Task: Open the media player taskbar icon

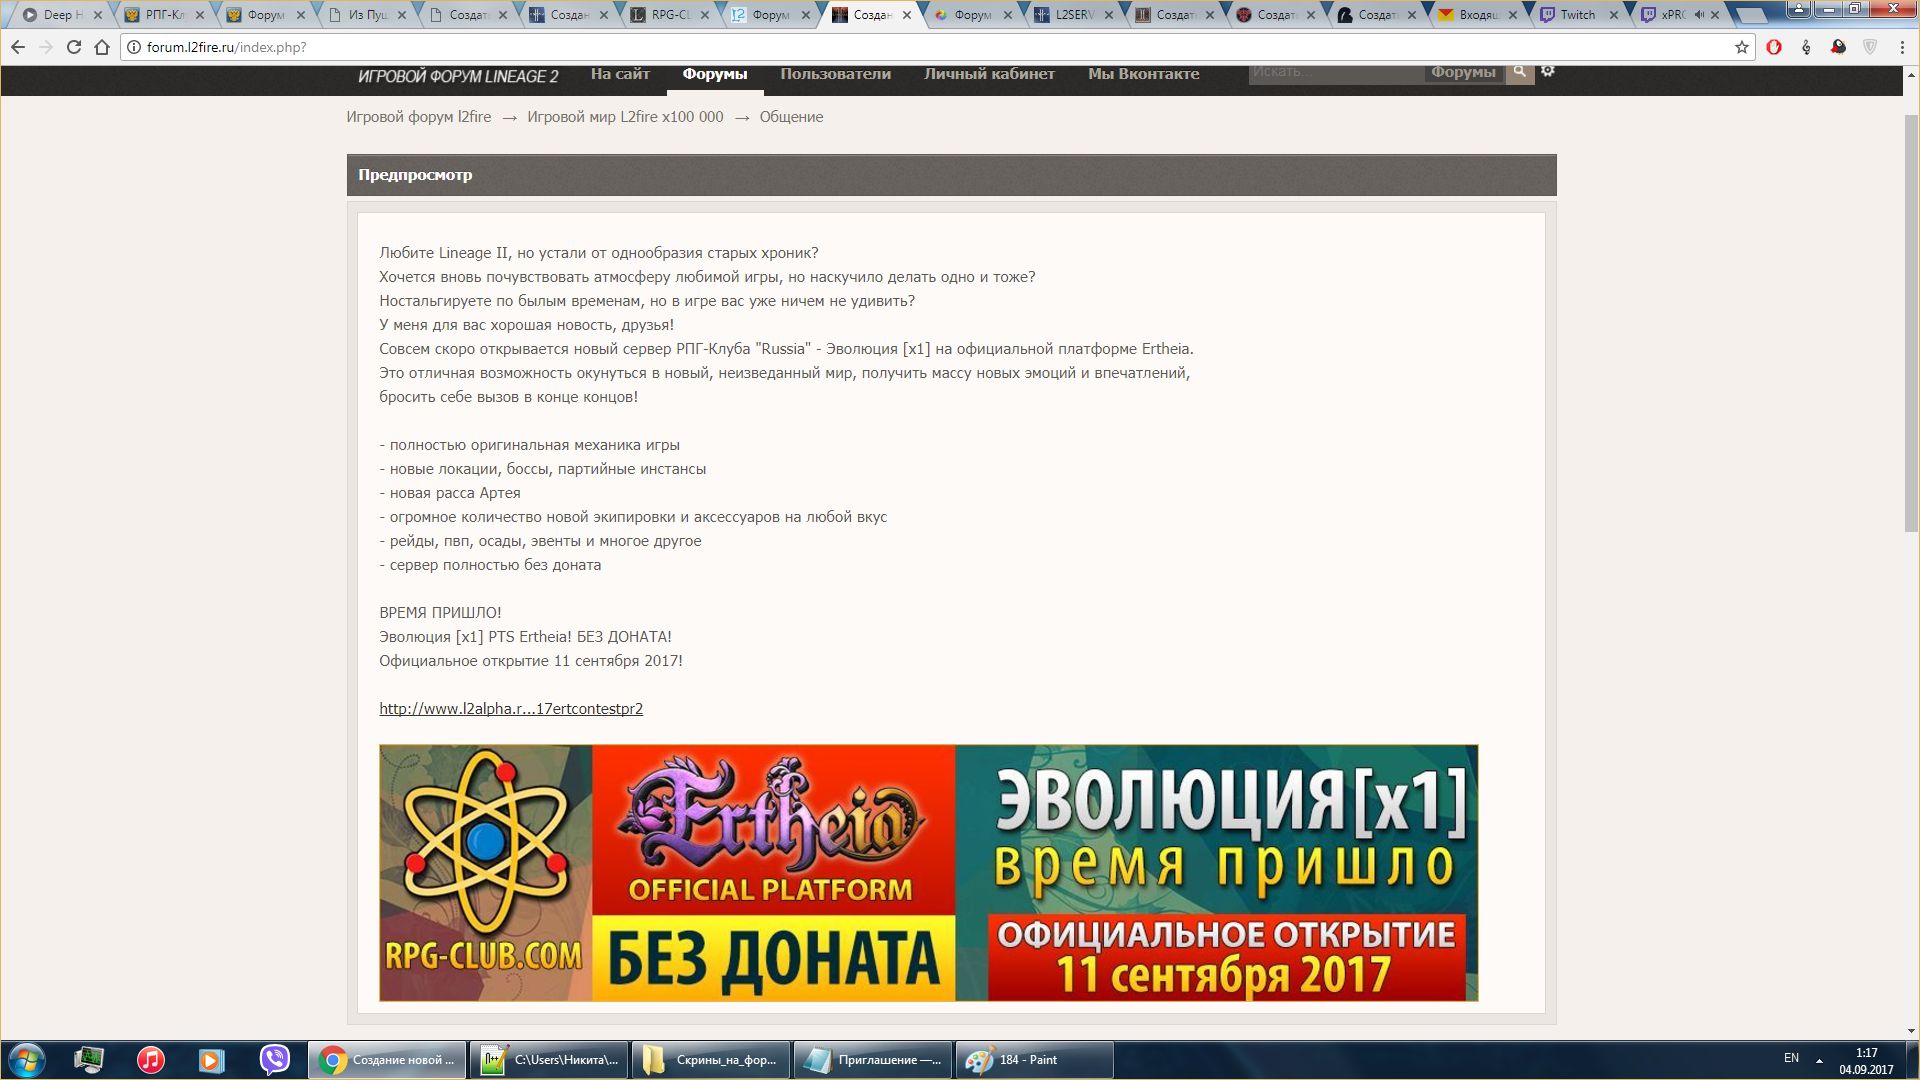Action: (x=212, y=1060)
